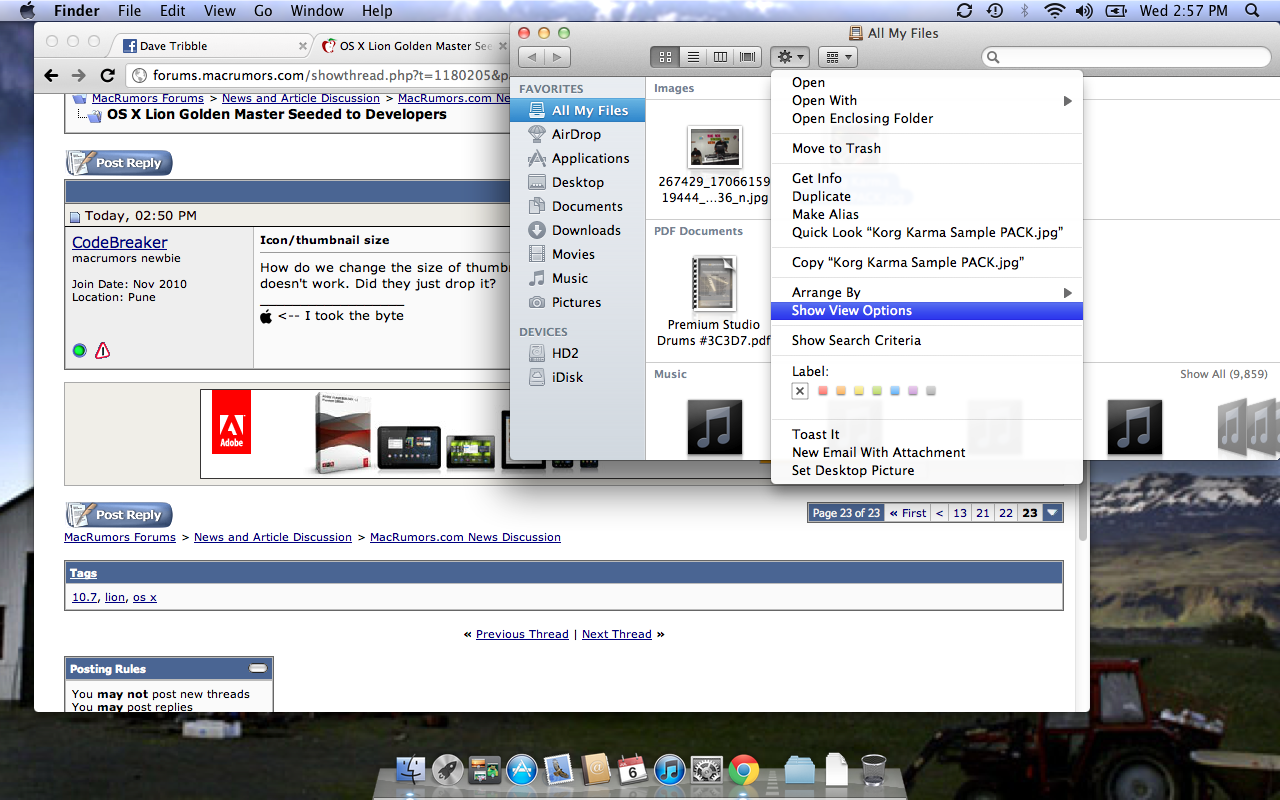Screen dimensions: 1280x800
Task: Apply the orange label color
Action: click(842, 391)
